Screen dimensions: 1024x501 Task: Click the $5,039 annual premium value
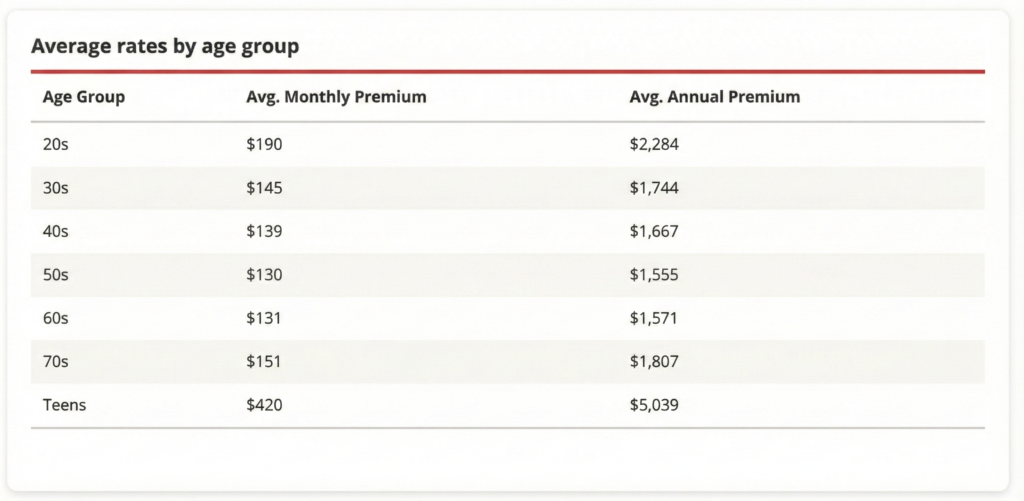tap(654, 405)
